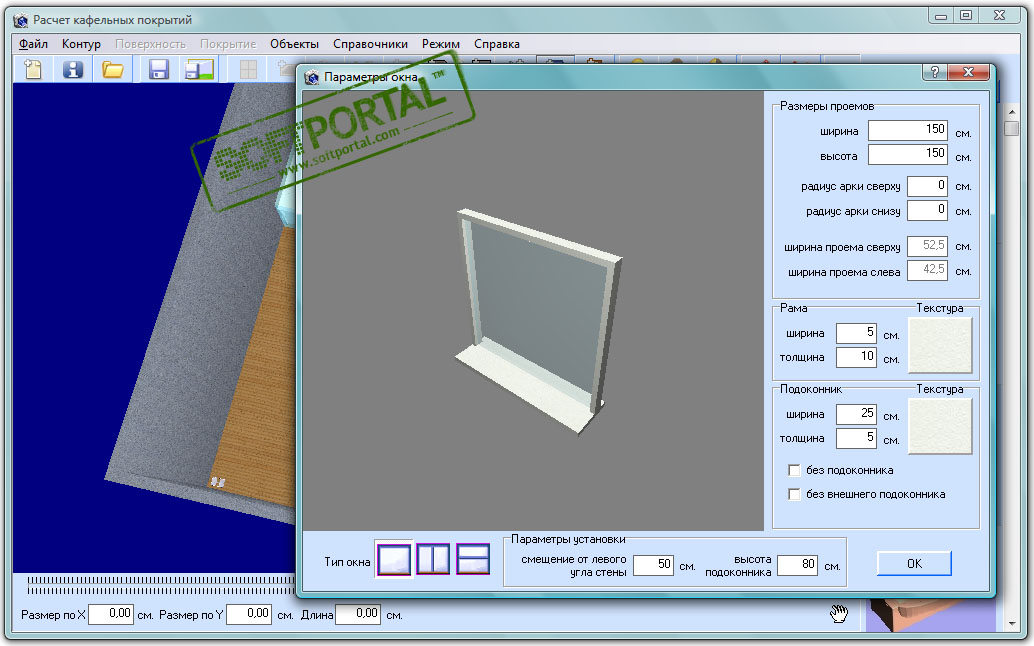
Task: Open project via the folder toolbar icon
Action: click(x=112, y=69)
